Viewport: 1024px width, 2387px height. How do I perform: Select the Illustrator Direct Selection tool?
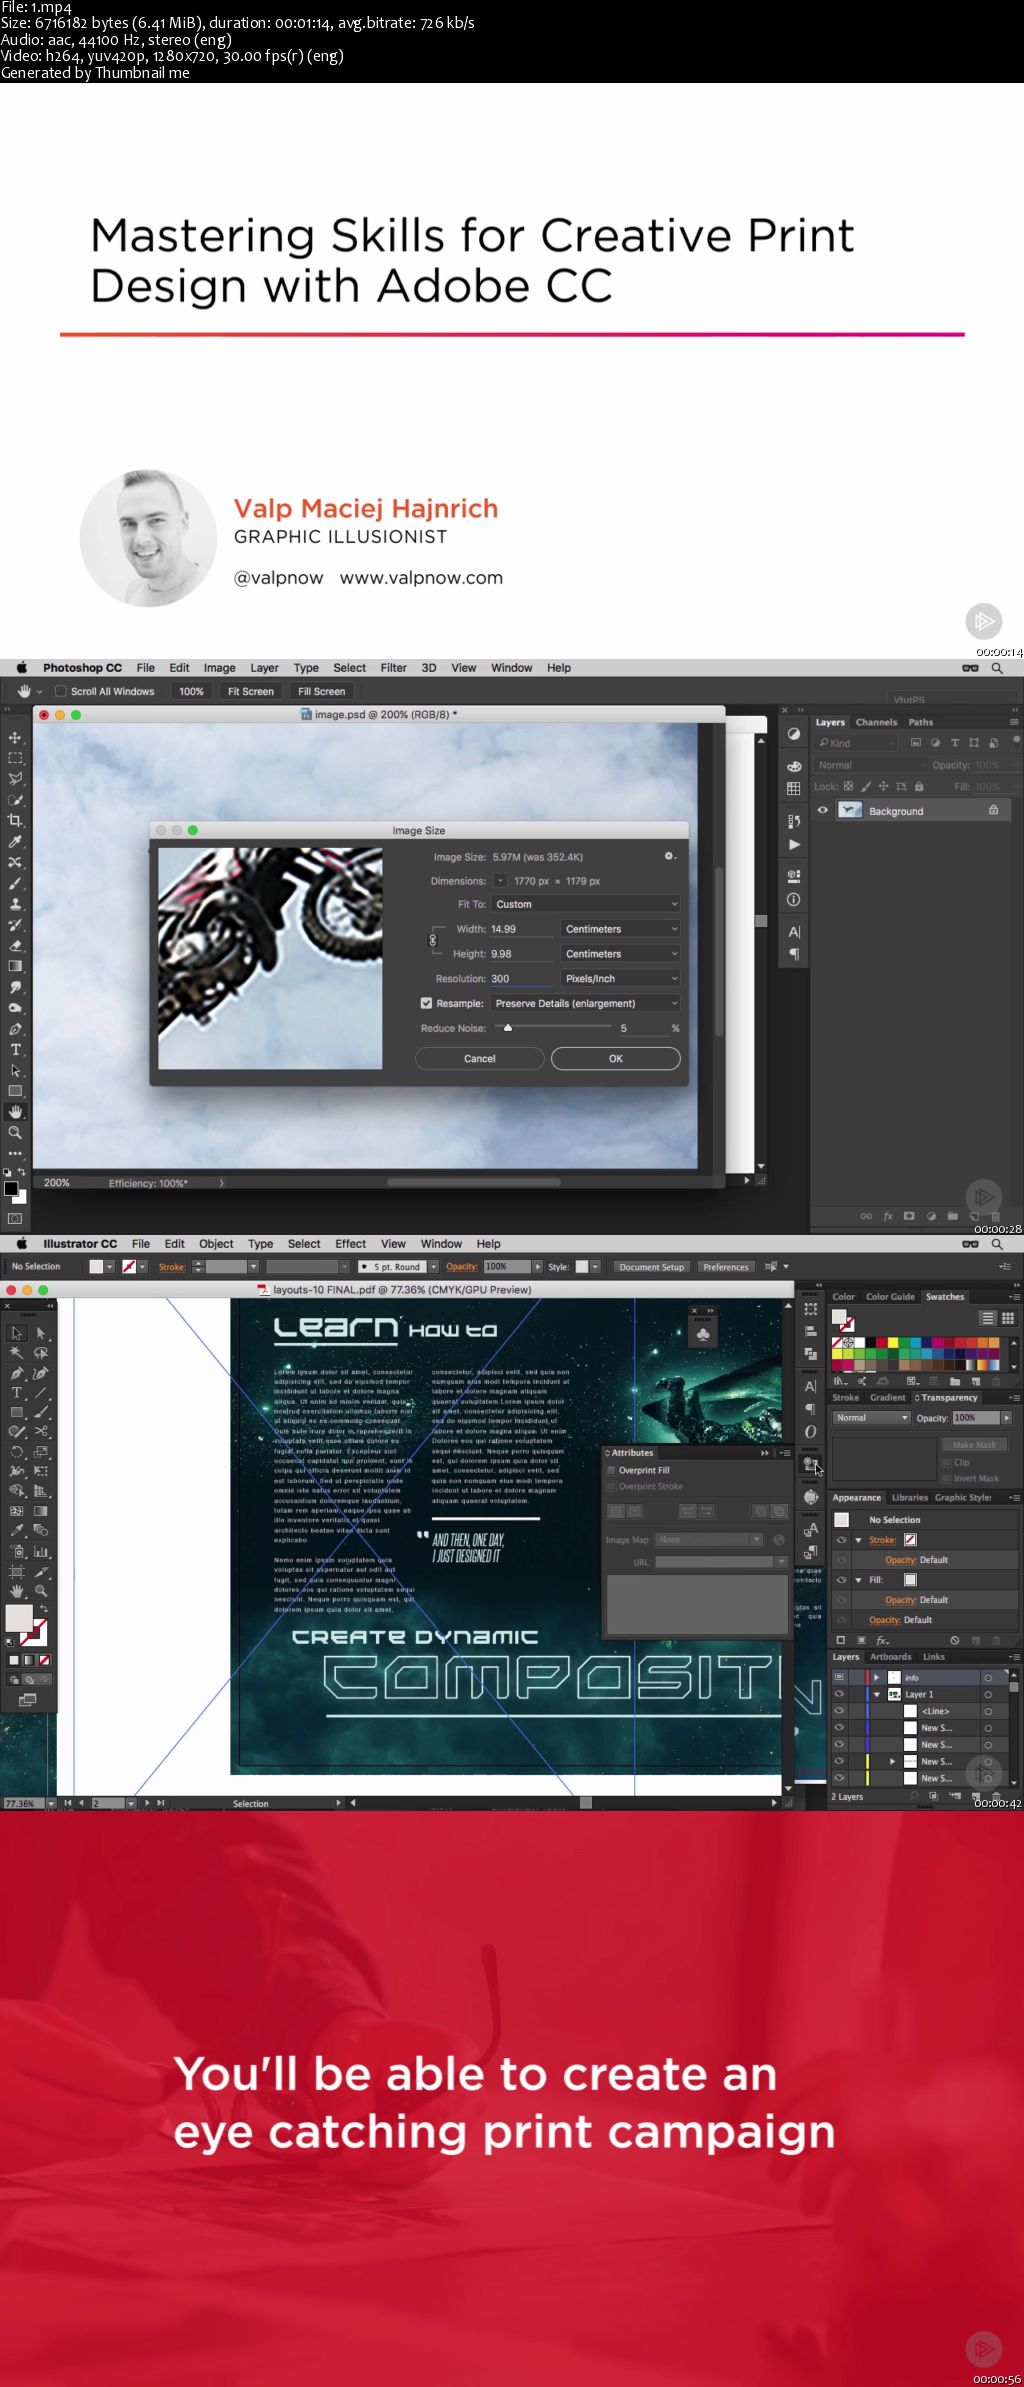click(41, 1333)
